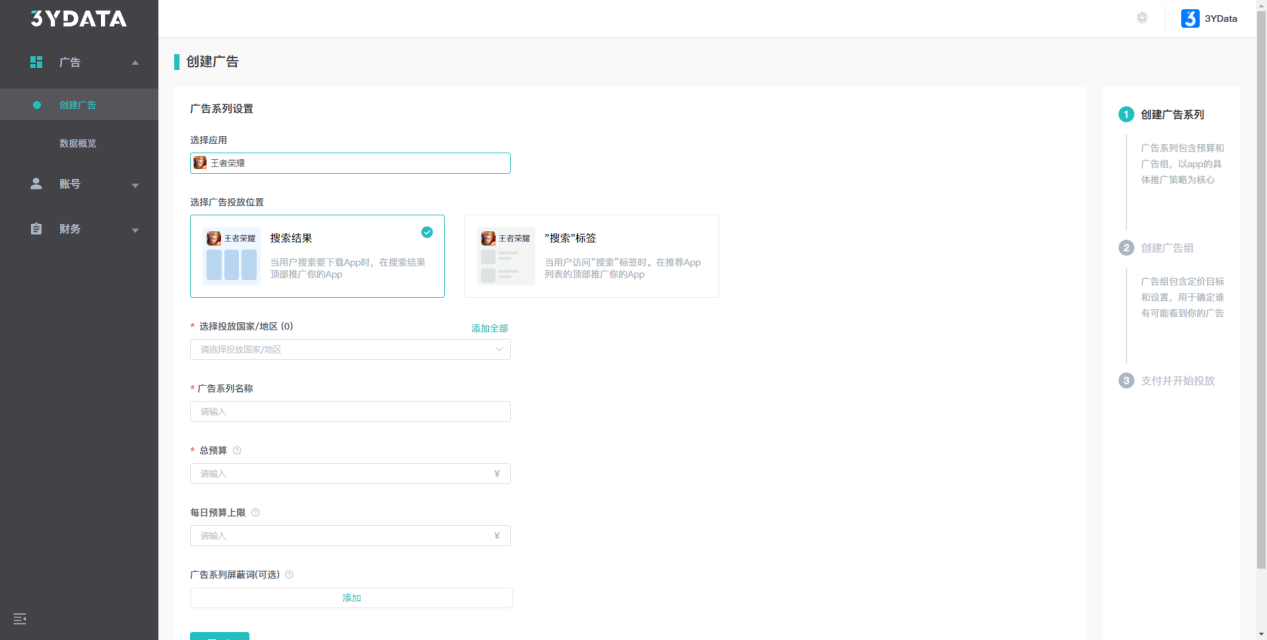Image resolution: width=1267 pixels, height=640 pixels.
Task: Click the 账号 person icon in sidebar
Action: coord(36,184)
